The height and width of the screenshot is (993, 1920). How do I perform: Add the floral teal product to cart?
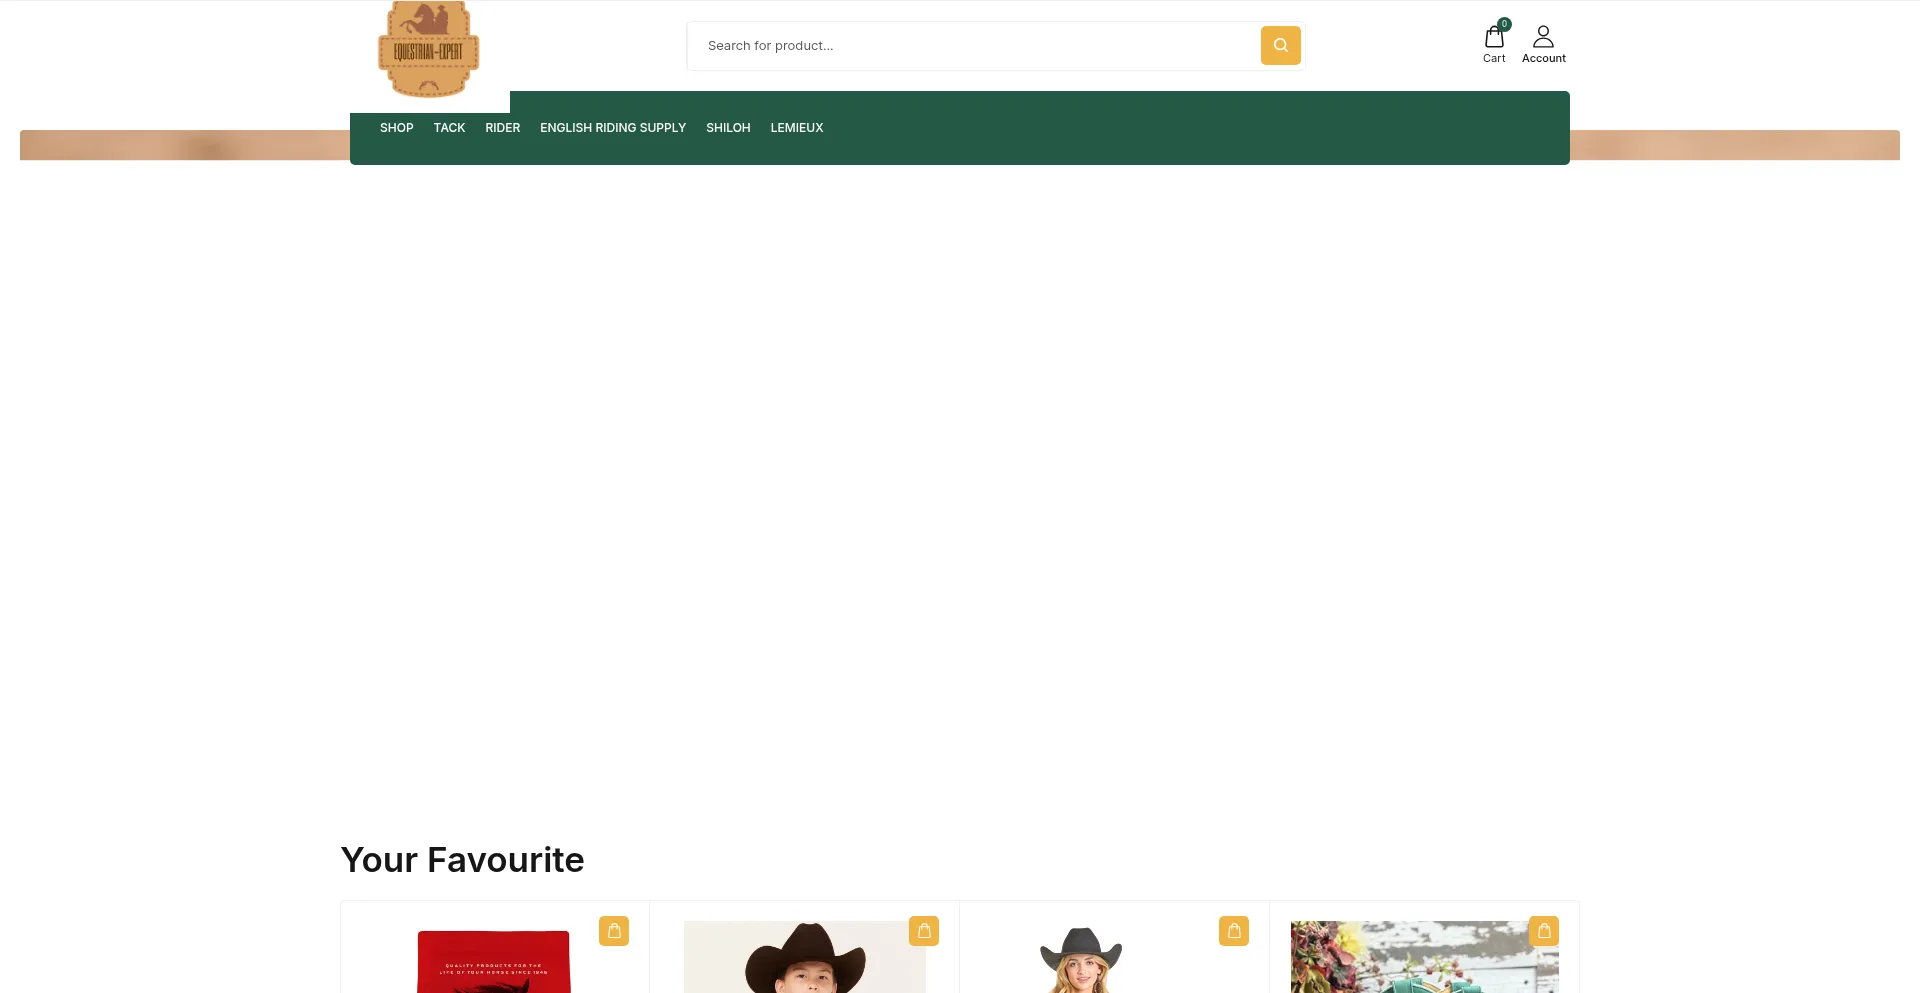tap(1544, 931)
